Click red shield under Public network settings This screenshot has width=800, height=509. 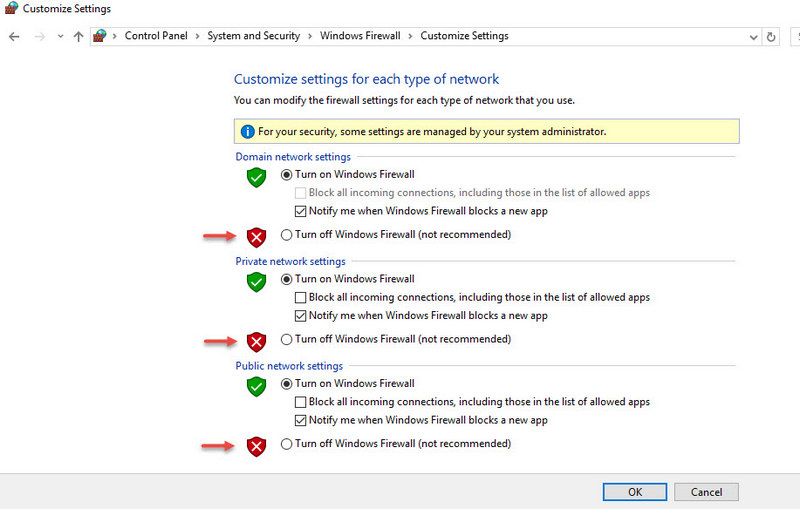(257, 446)
